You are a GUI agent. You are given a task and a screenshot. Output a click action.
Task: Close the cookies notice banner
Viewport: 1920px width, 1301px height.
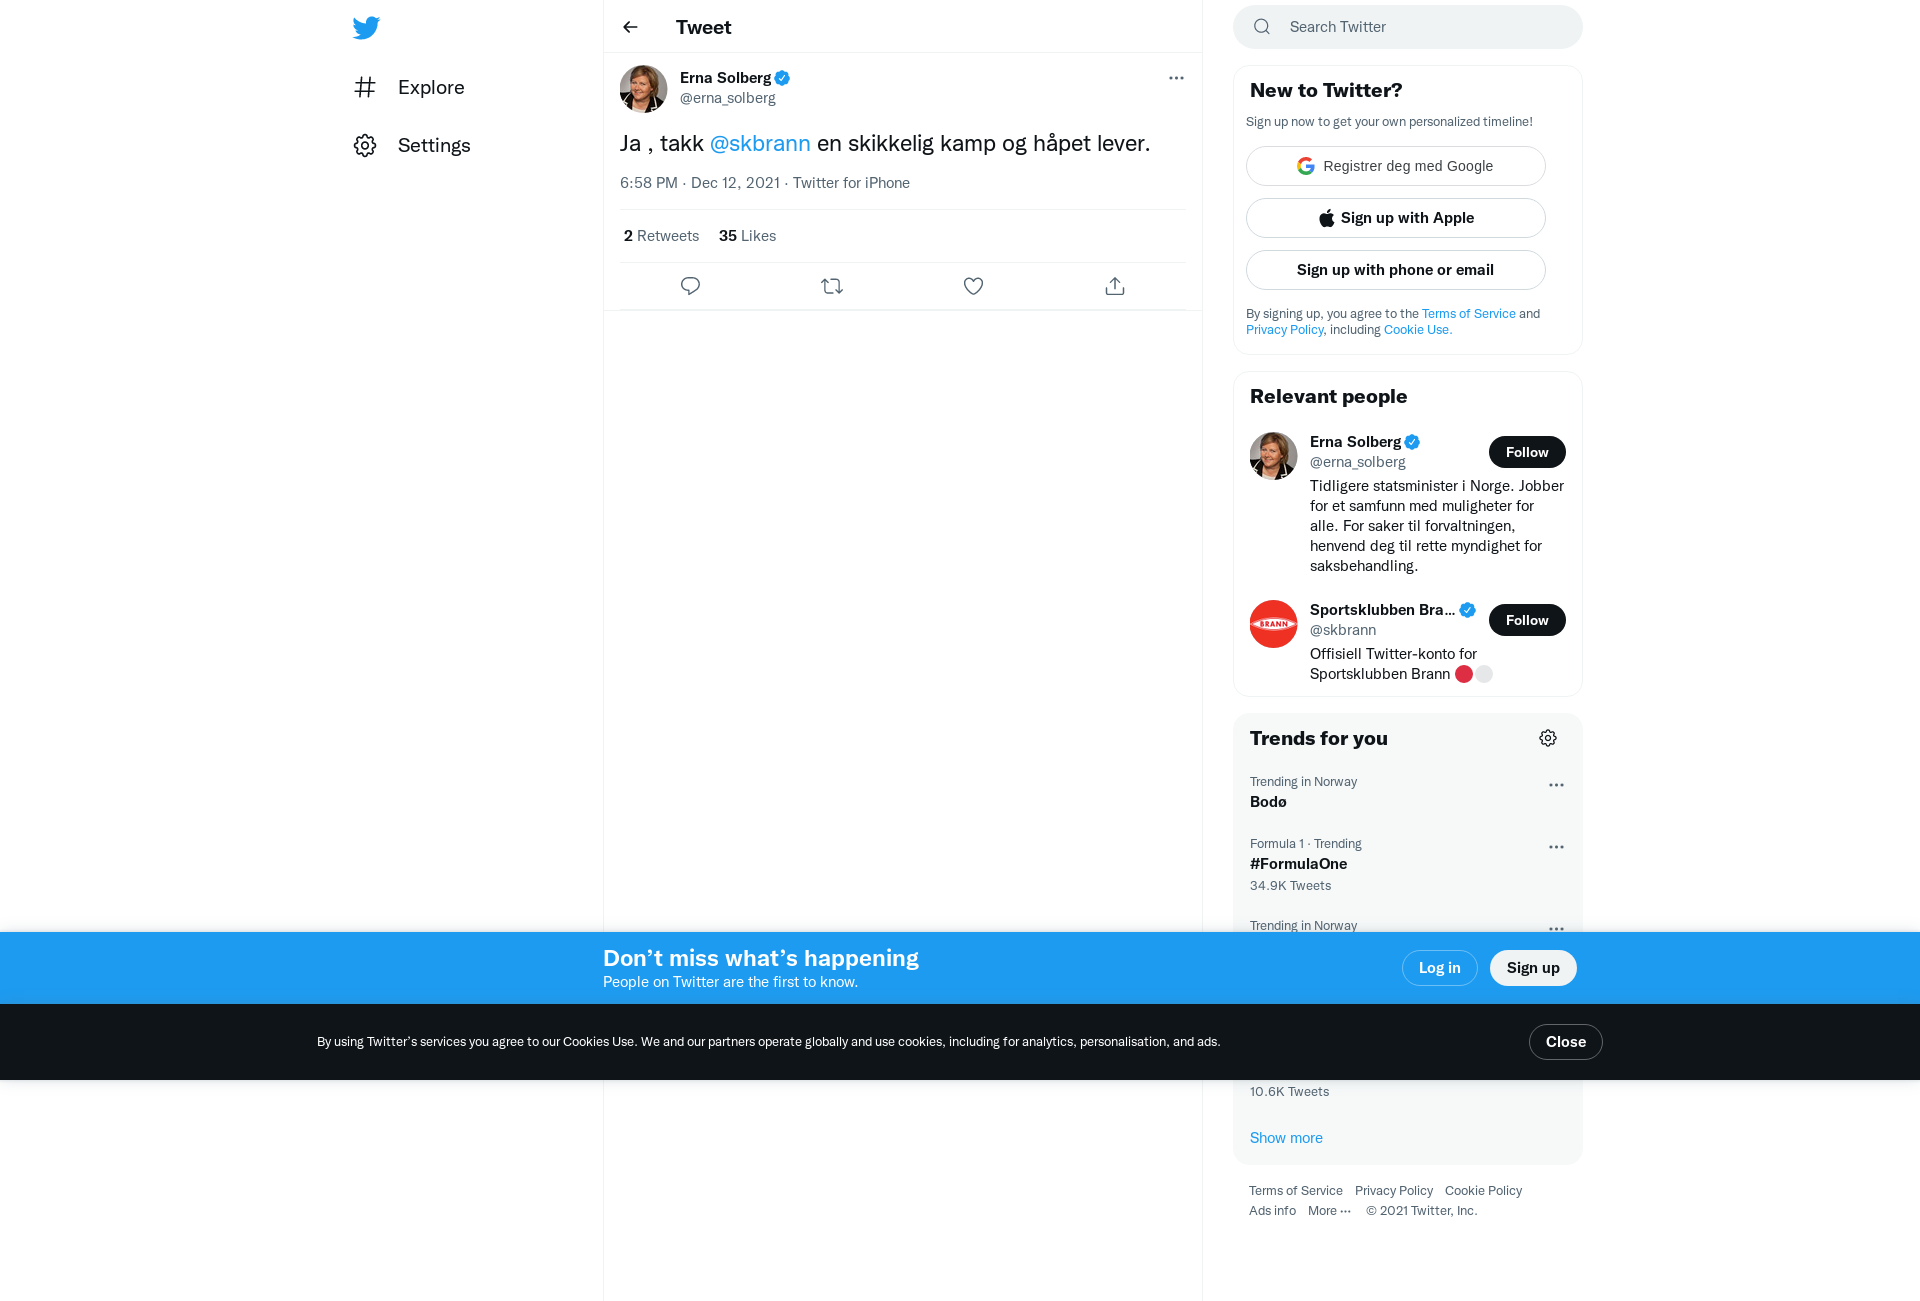click(x=1566, y=1042)
